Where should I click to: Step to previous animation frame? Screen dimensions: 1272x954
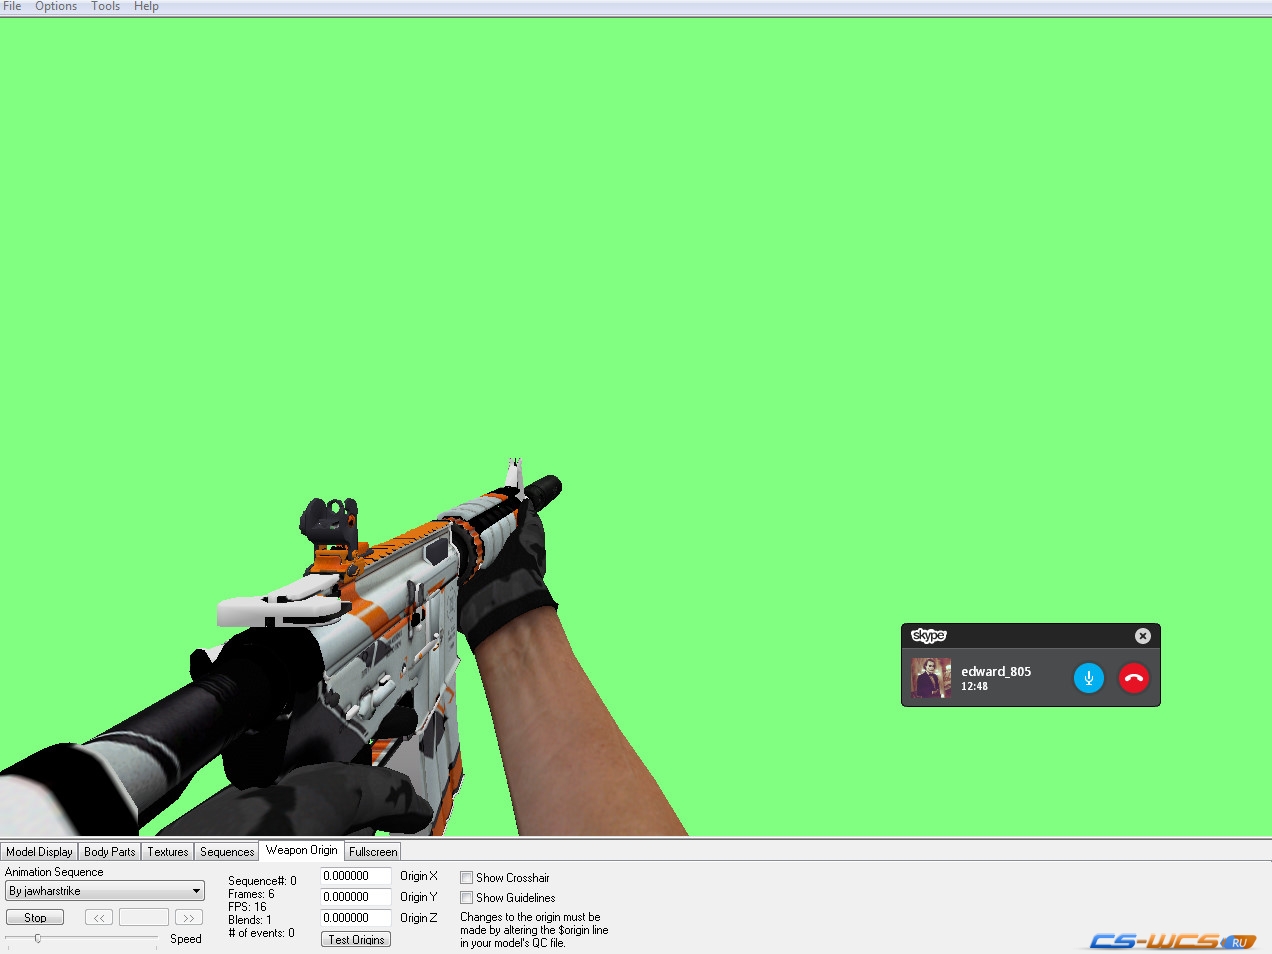coord(99,917)
